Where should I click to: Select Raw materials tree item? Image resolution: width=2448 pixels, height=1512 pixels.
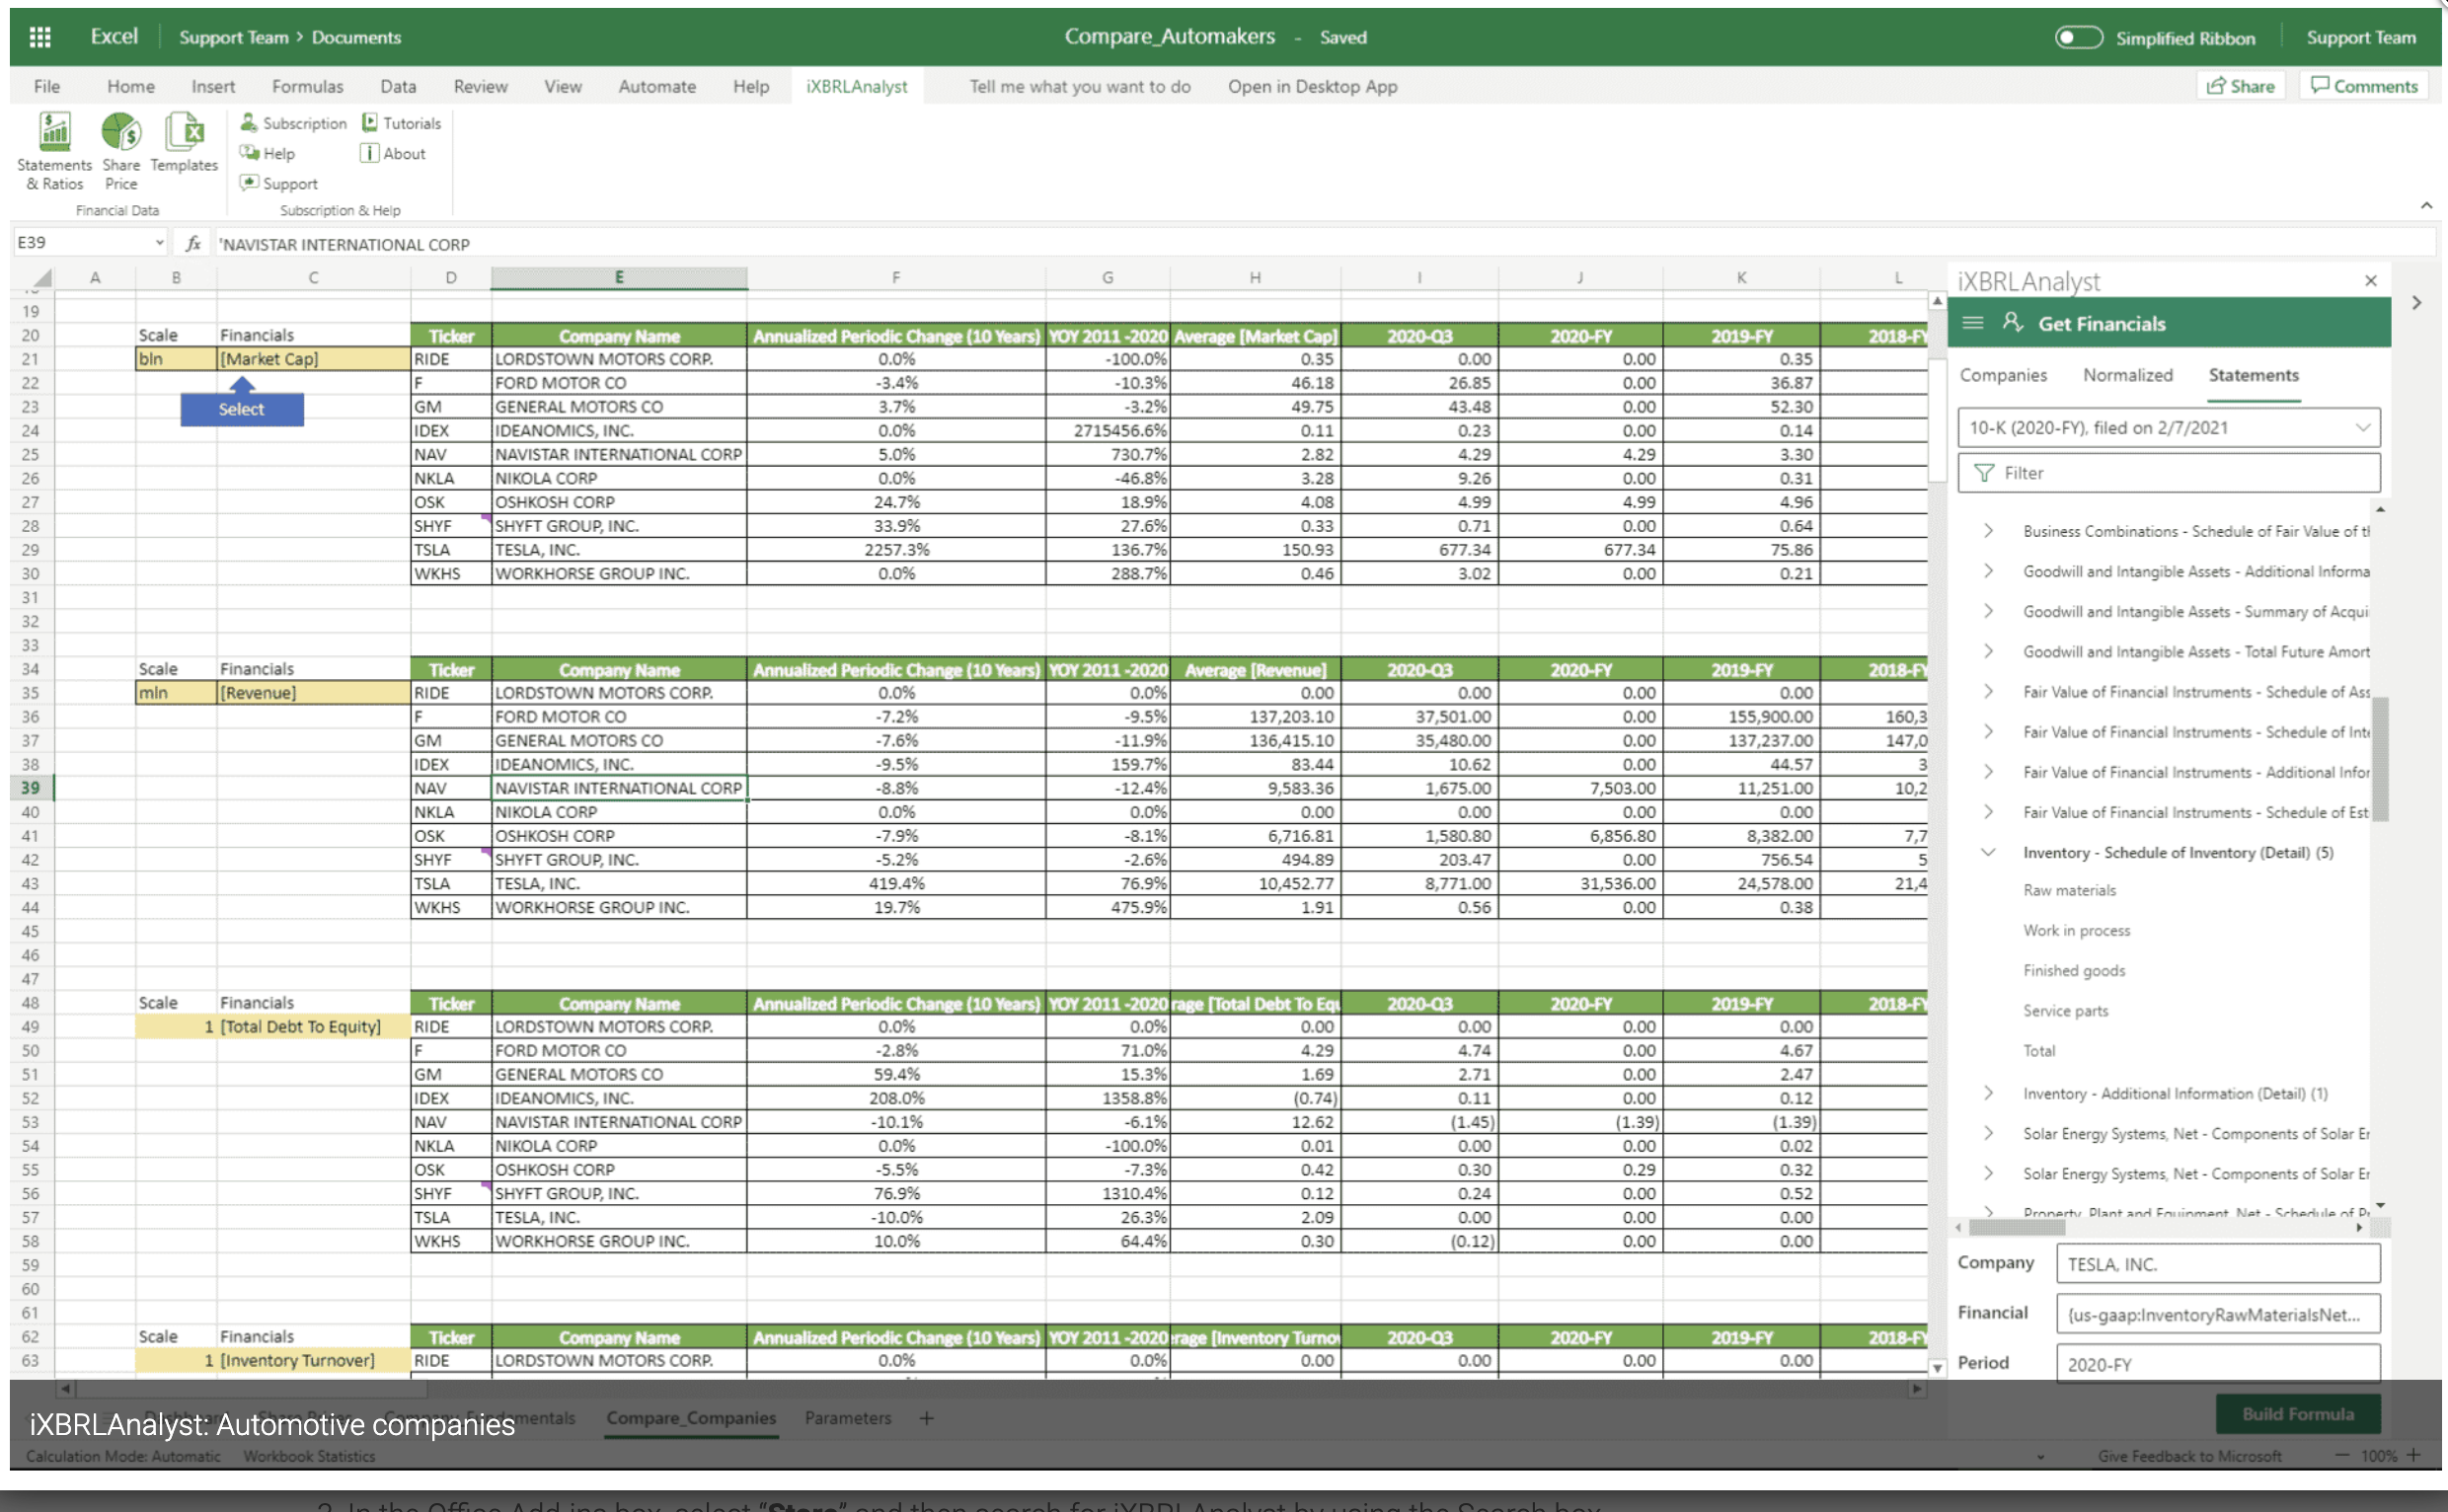[x=2069, y=890]
